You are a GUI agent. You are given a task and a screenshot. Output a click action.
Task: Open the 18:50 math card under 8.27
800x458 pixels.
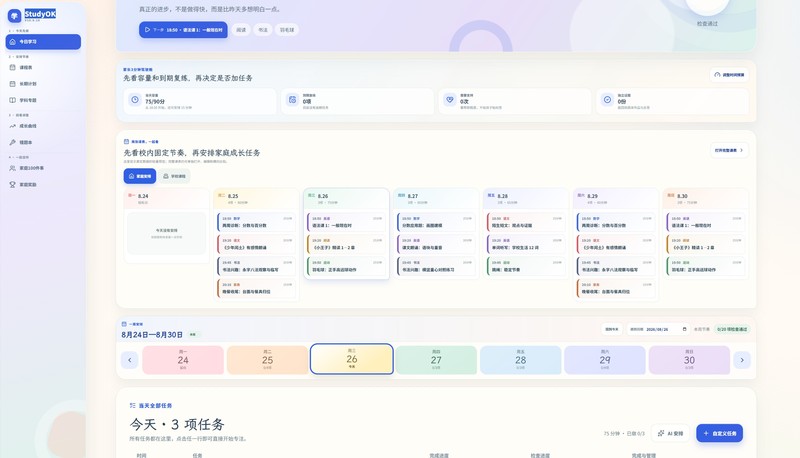click(436, 222)
